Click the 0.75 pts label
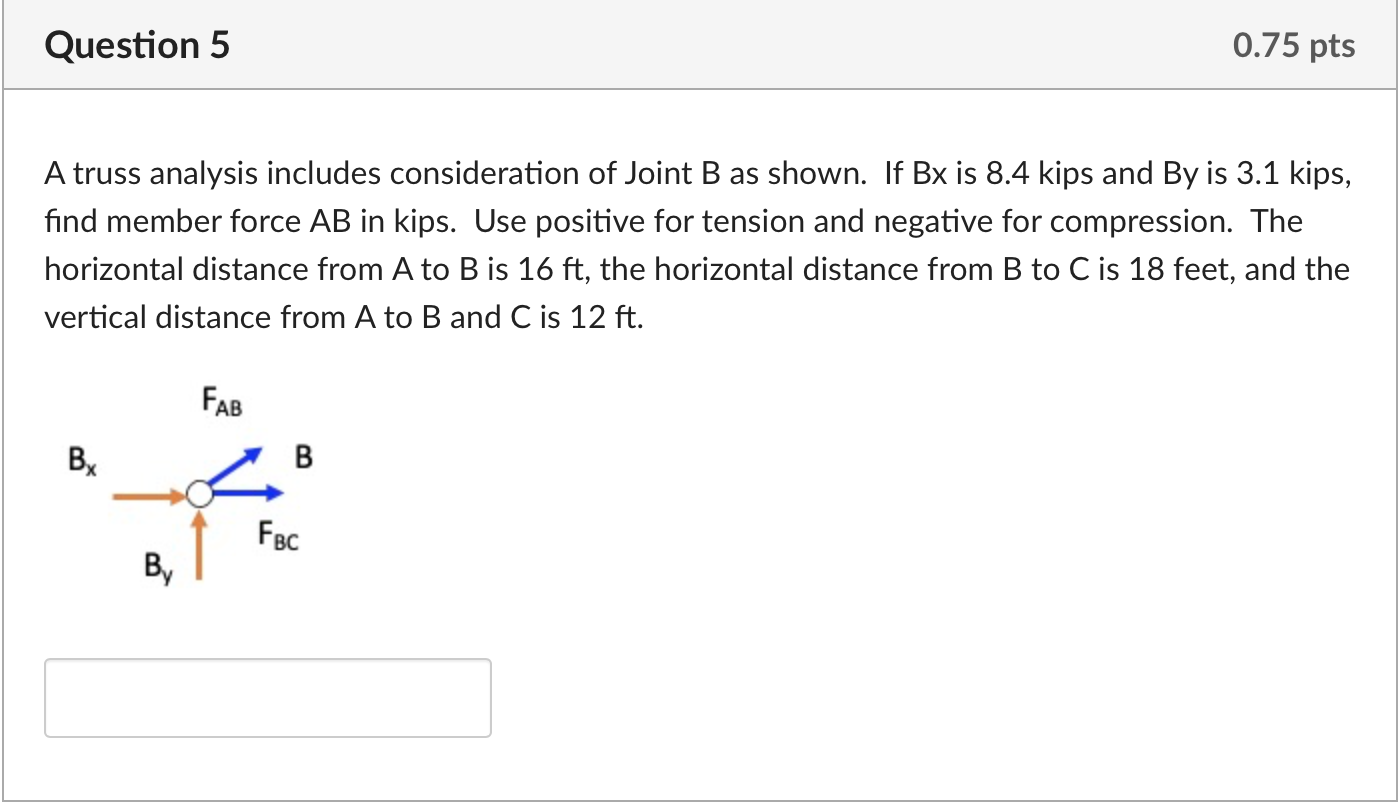The height and width of the screenshot is (804, 1400). click(1293, 44)
